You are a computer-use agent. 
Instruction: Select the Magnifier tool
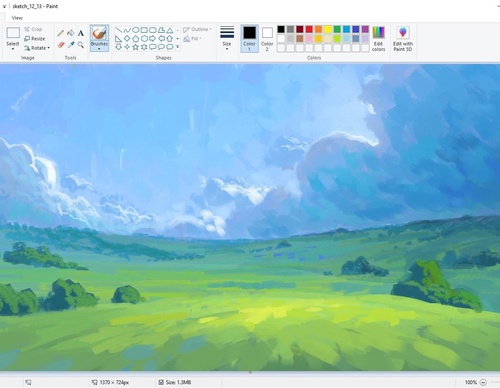tap(81, 45)
